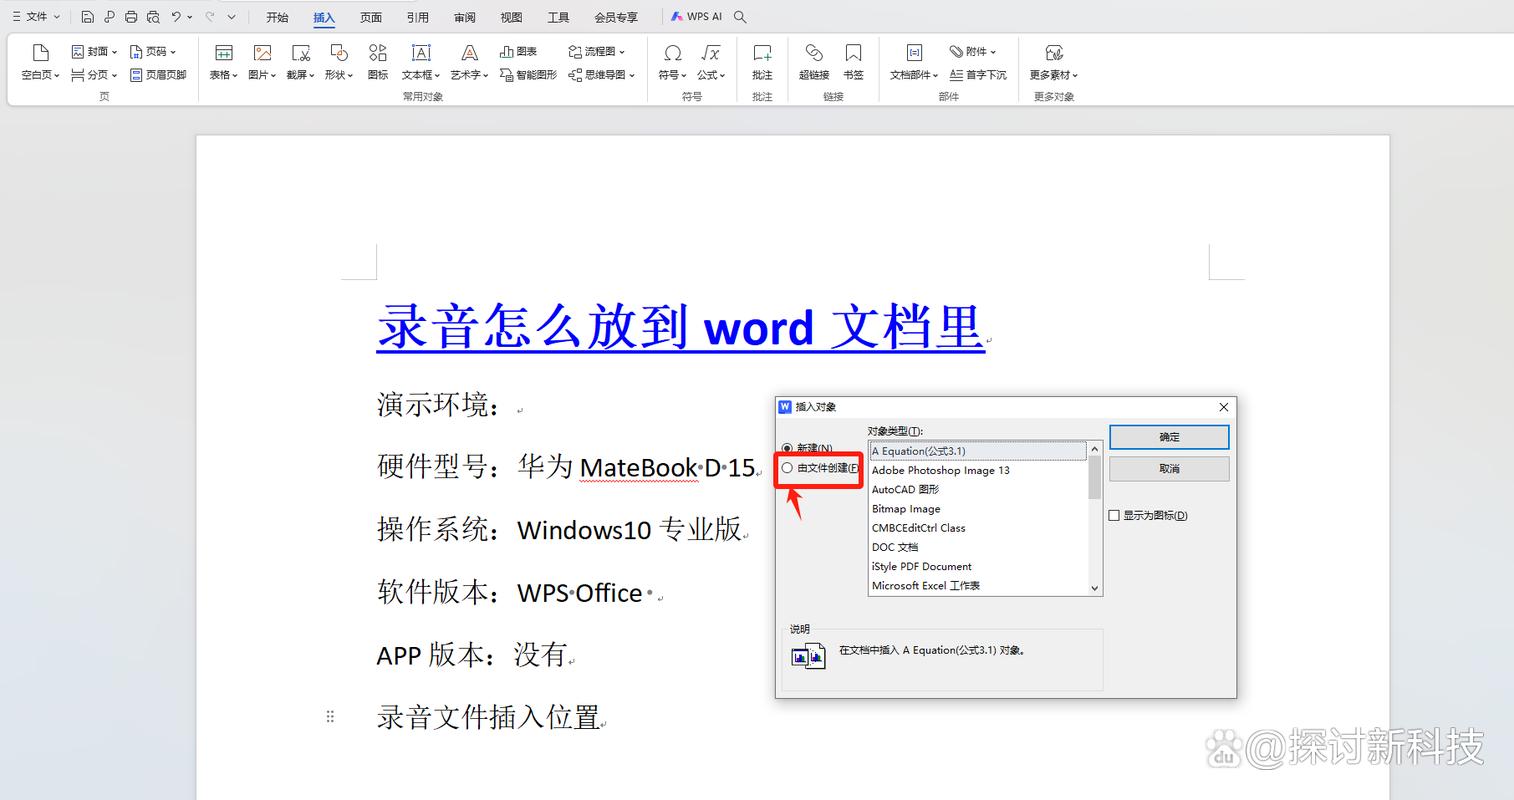Click the 文本框 text box icon
Viewport: 1514px width, 800px height.
tap(421, 52)
